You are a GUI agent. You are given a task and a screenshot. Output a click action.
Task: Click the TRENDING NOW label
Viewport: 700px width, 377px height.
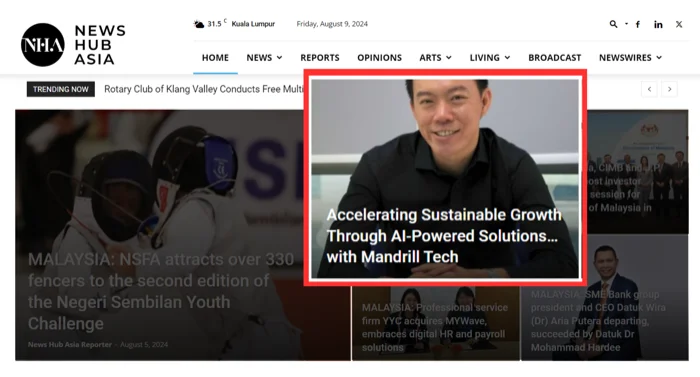pyautogui.click(x=61, y=89)
